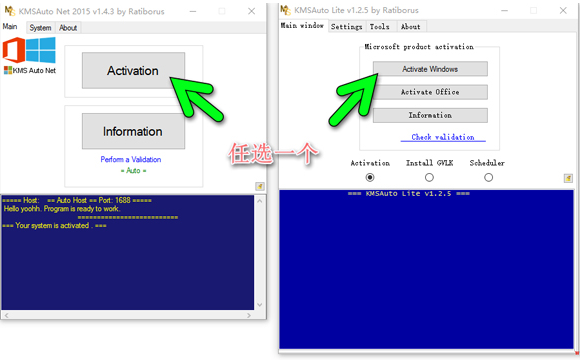Select Main tab in KMSAuto Net
The height and width of the screenshot is (363, 580).
coord(10,27)
